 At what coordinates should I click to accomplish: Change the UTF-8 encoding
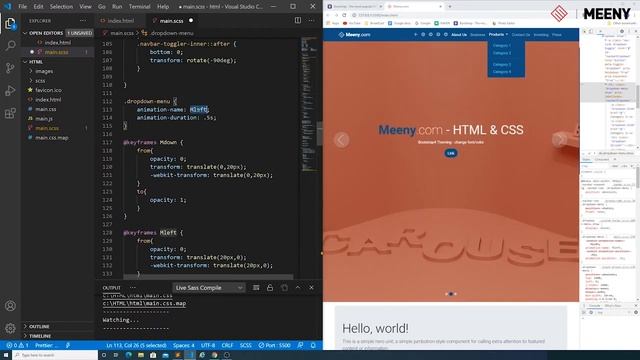pyautogui.click(x=208, y=345)
